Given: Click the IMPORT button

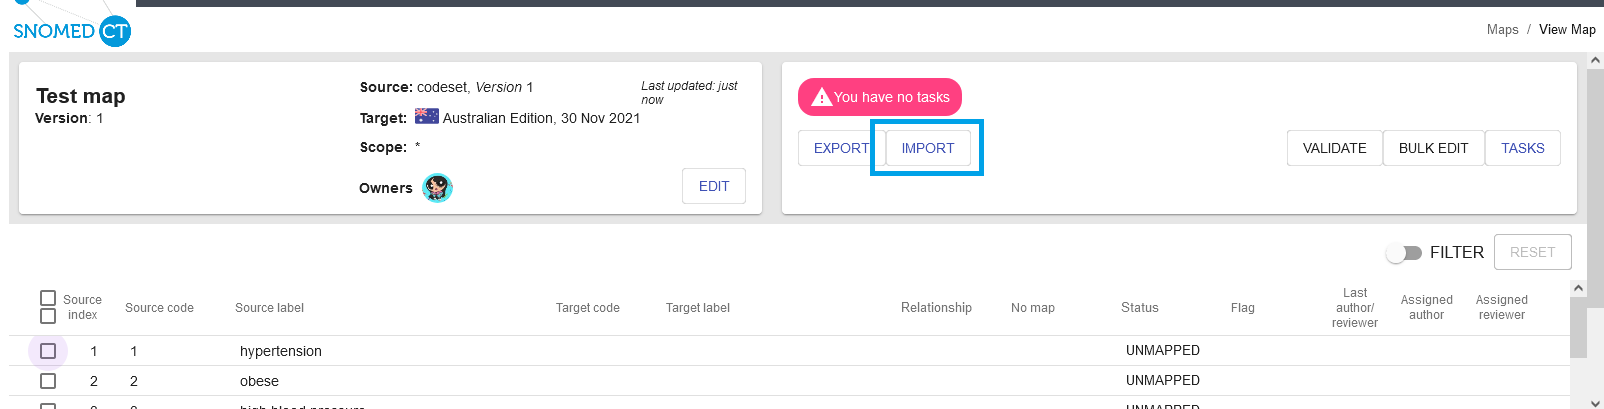Looking at the screenshot, I should click(928, 148).
